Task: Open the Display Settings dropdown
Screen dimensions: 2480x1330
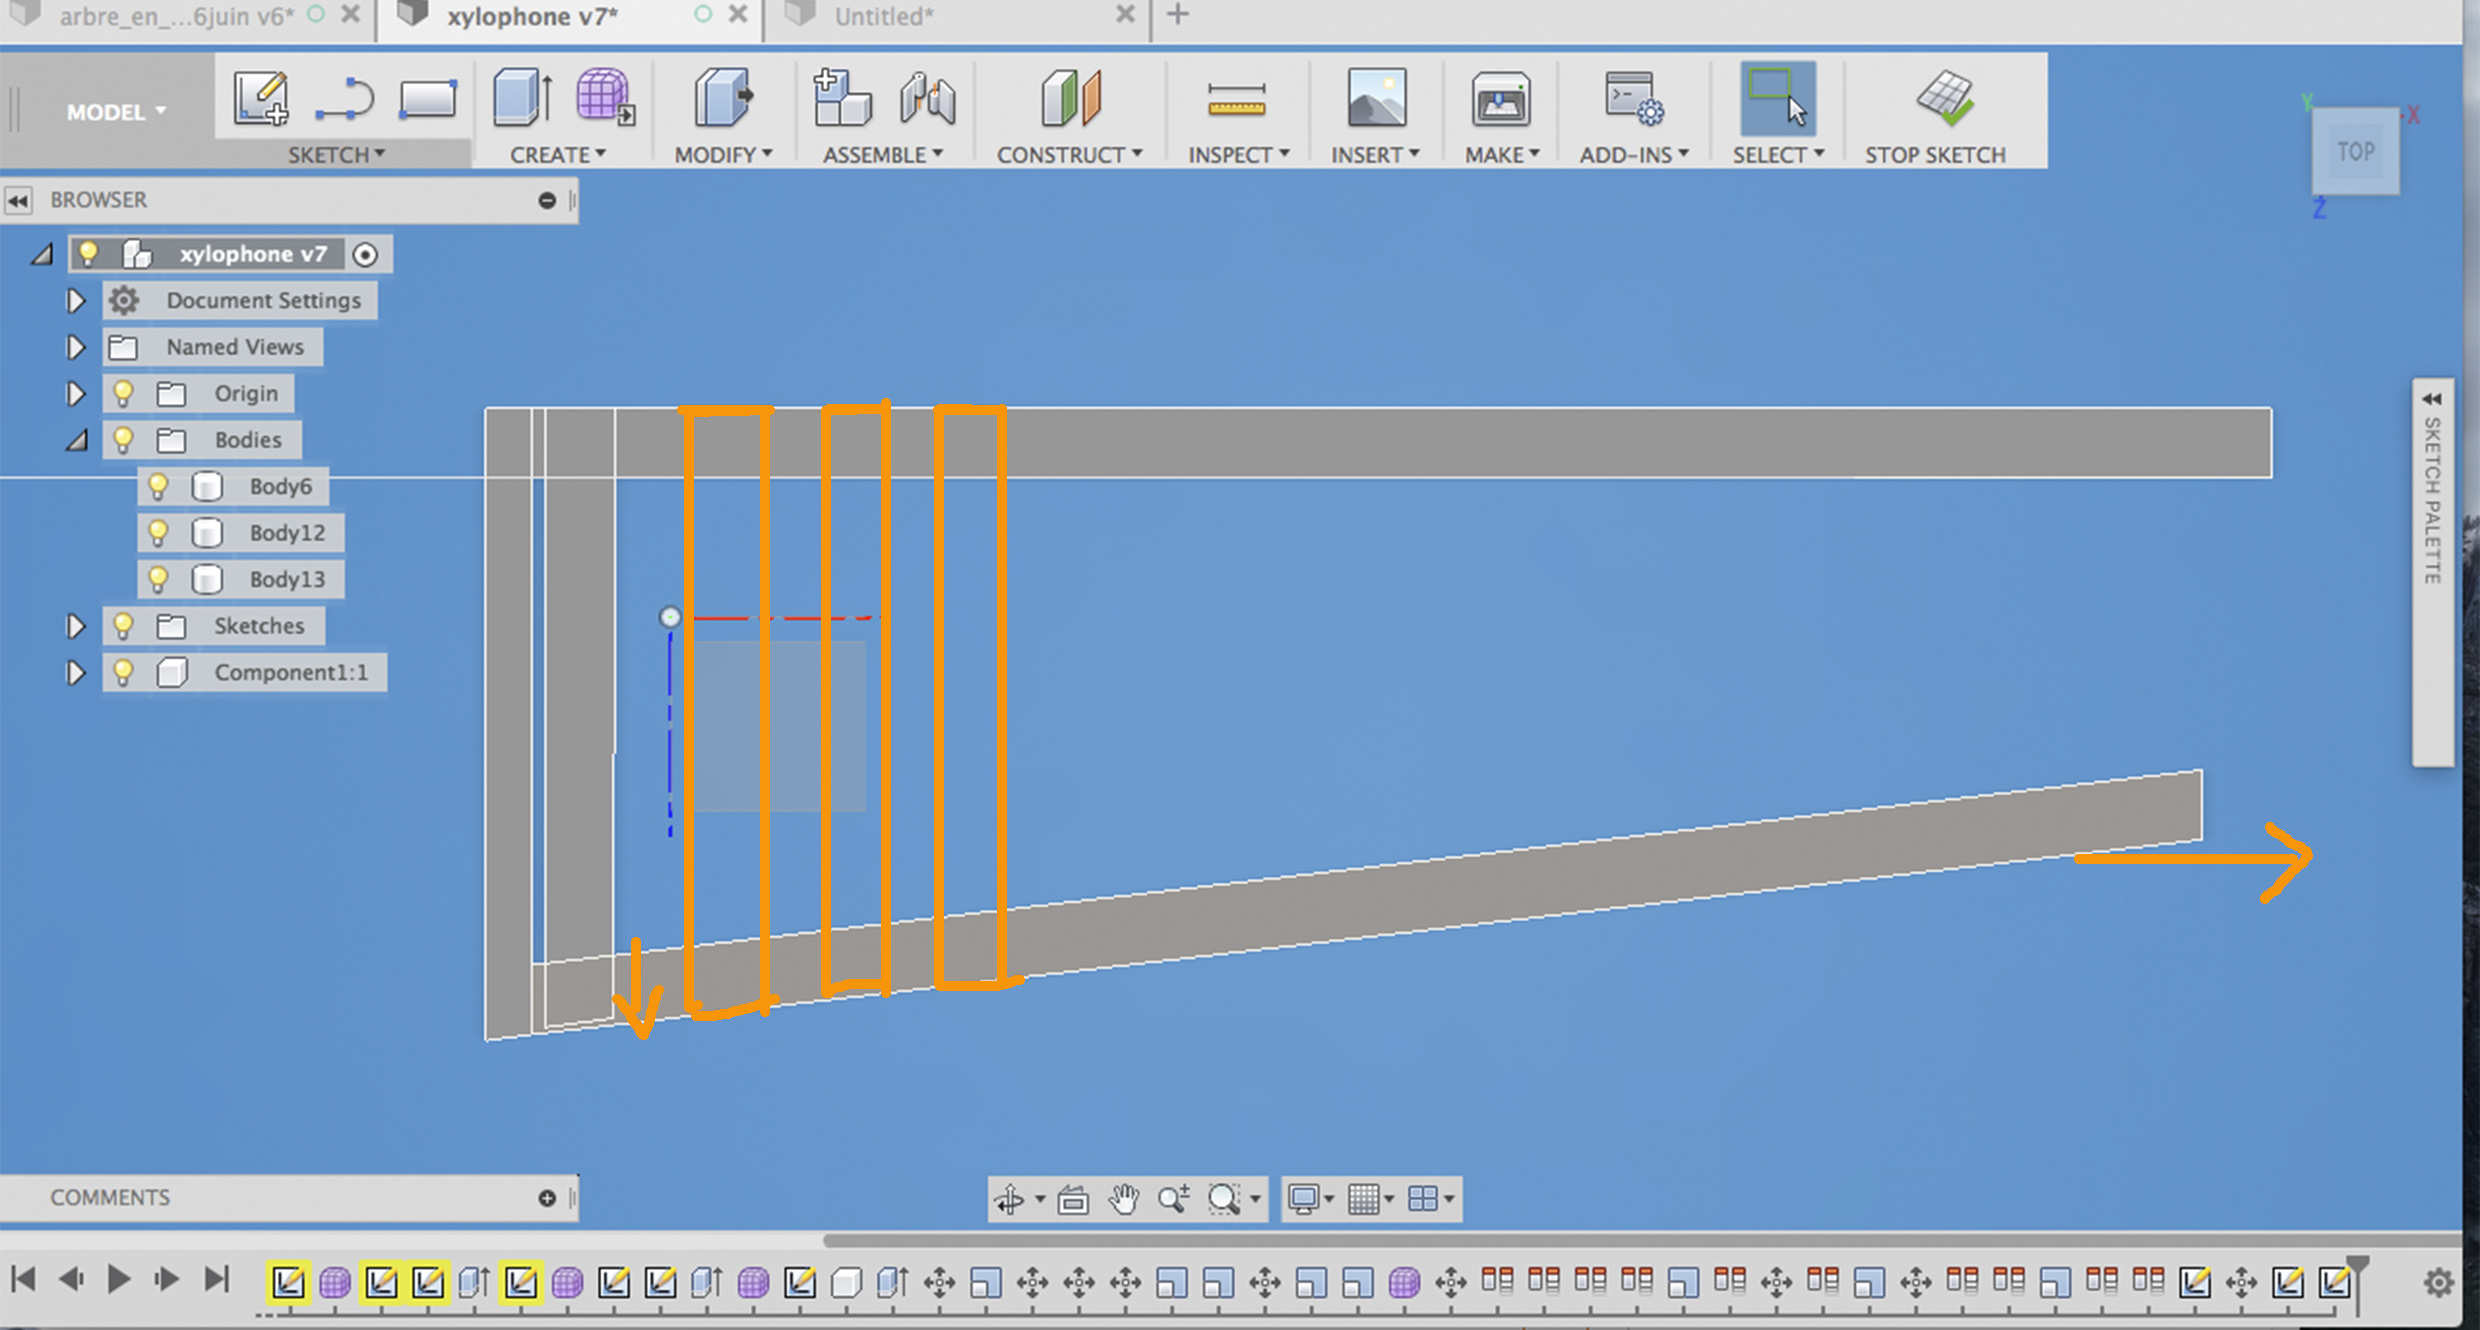Action: point(1312,1198)
